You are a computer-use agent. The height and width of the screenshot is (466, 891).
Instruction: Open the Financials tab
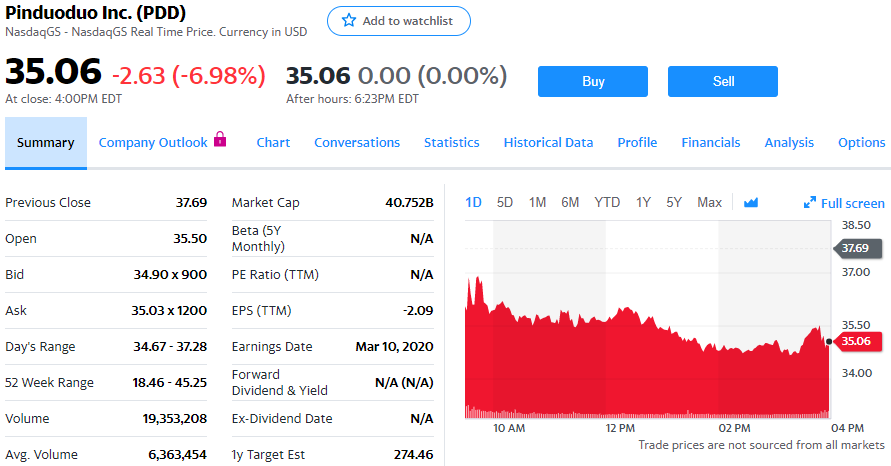tap(711, 143)
